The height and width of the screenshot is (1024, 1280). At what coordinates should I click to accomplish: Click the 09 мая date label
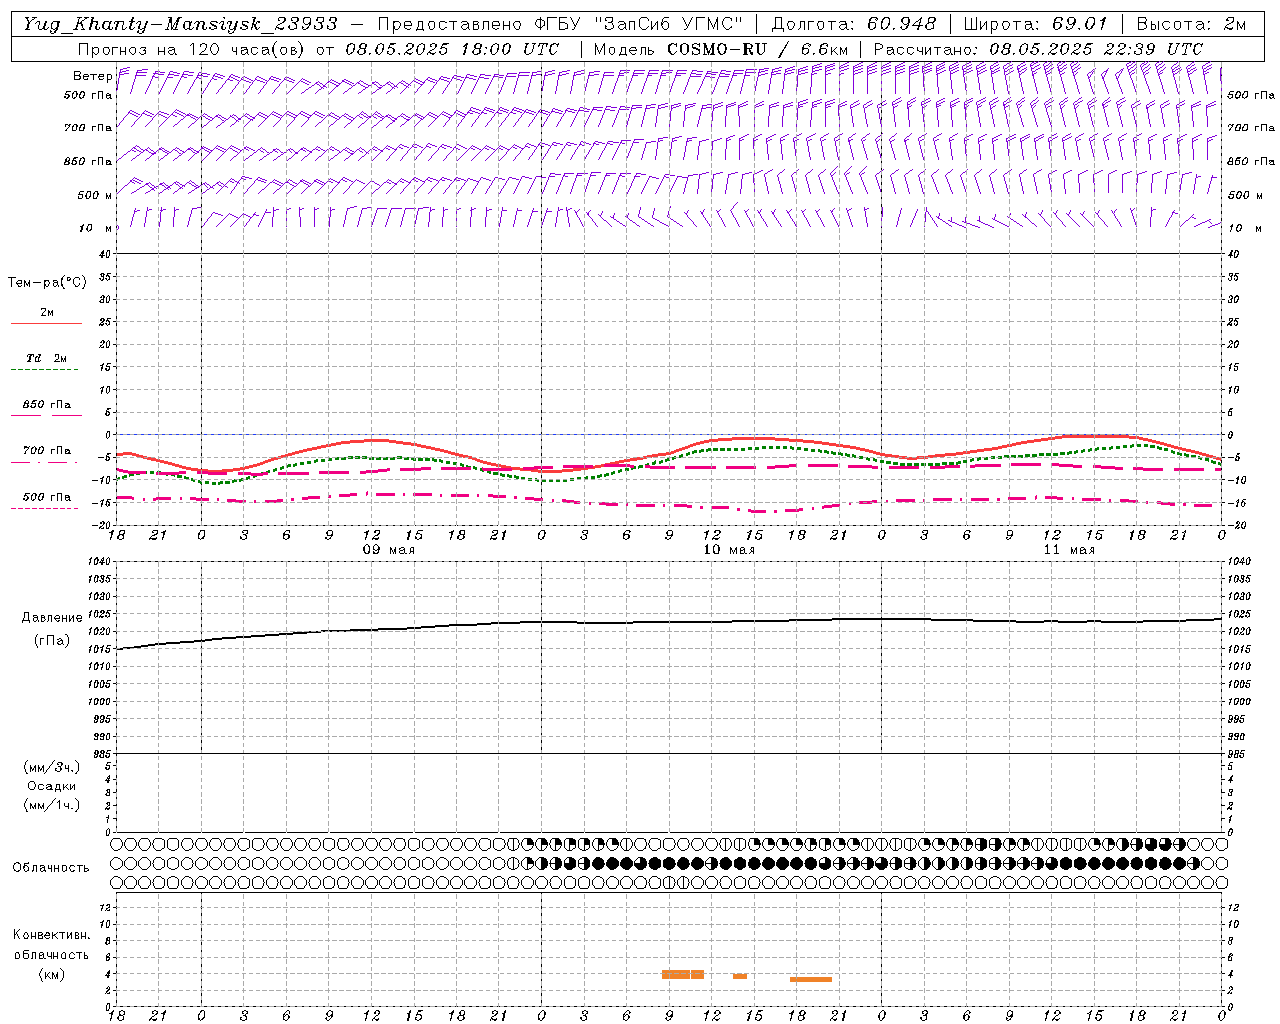pyautogui.click(x=388, y=550)
